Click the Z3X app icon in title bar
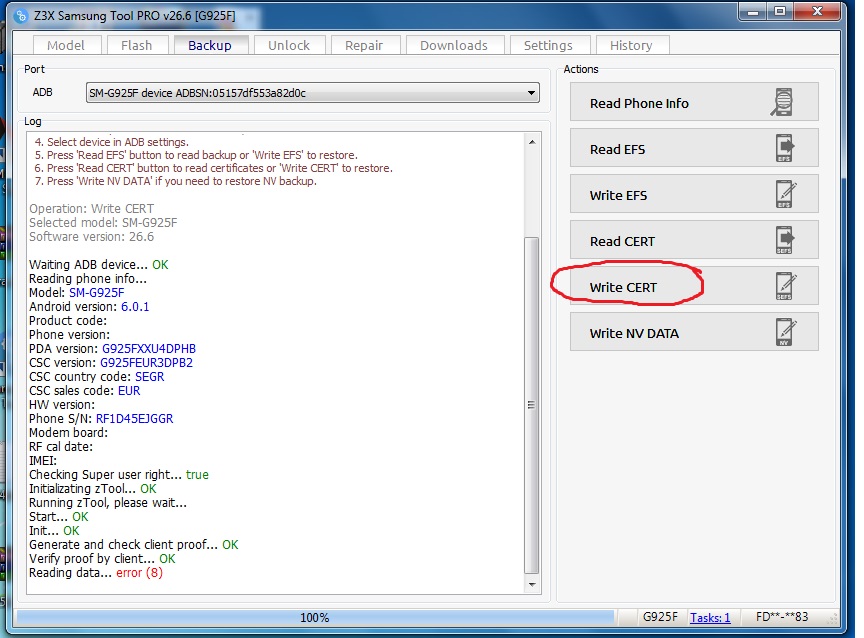This screenshot has width=864, height=638. (x=21, y=16)
